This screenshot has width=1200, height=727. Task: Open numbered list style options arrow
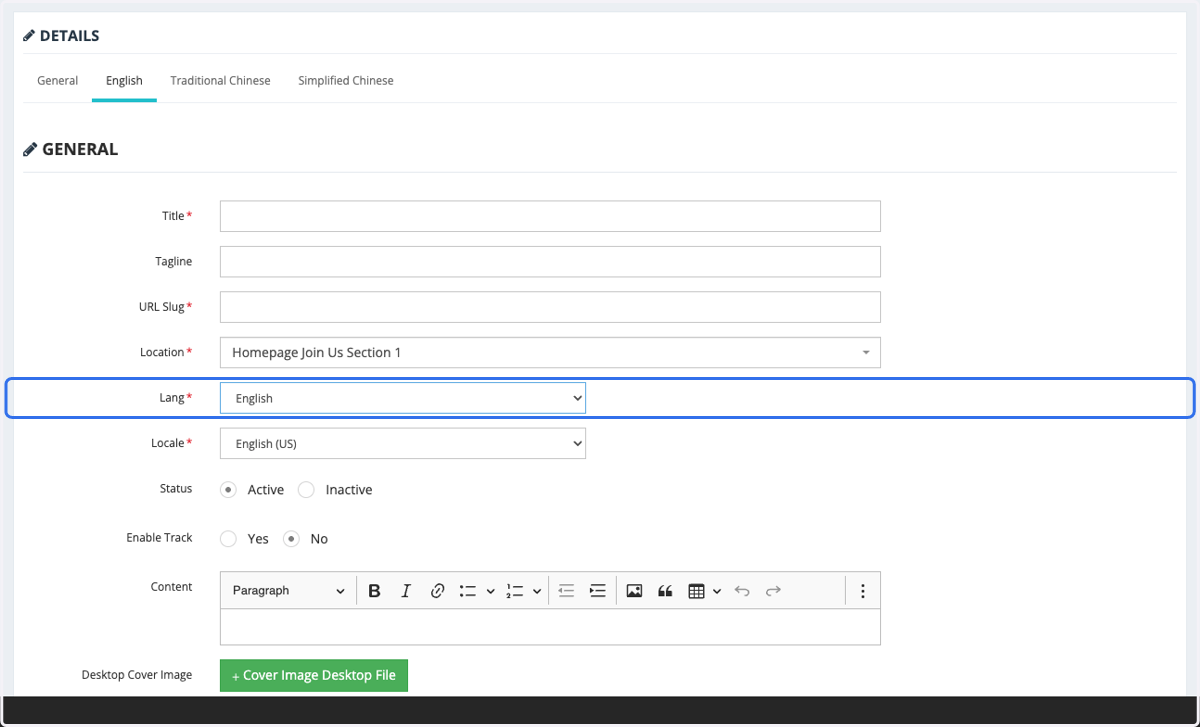coord(537,591)
